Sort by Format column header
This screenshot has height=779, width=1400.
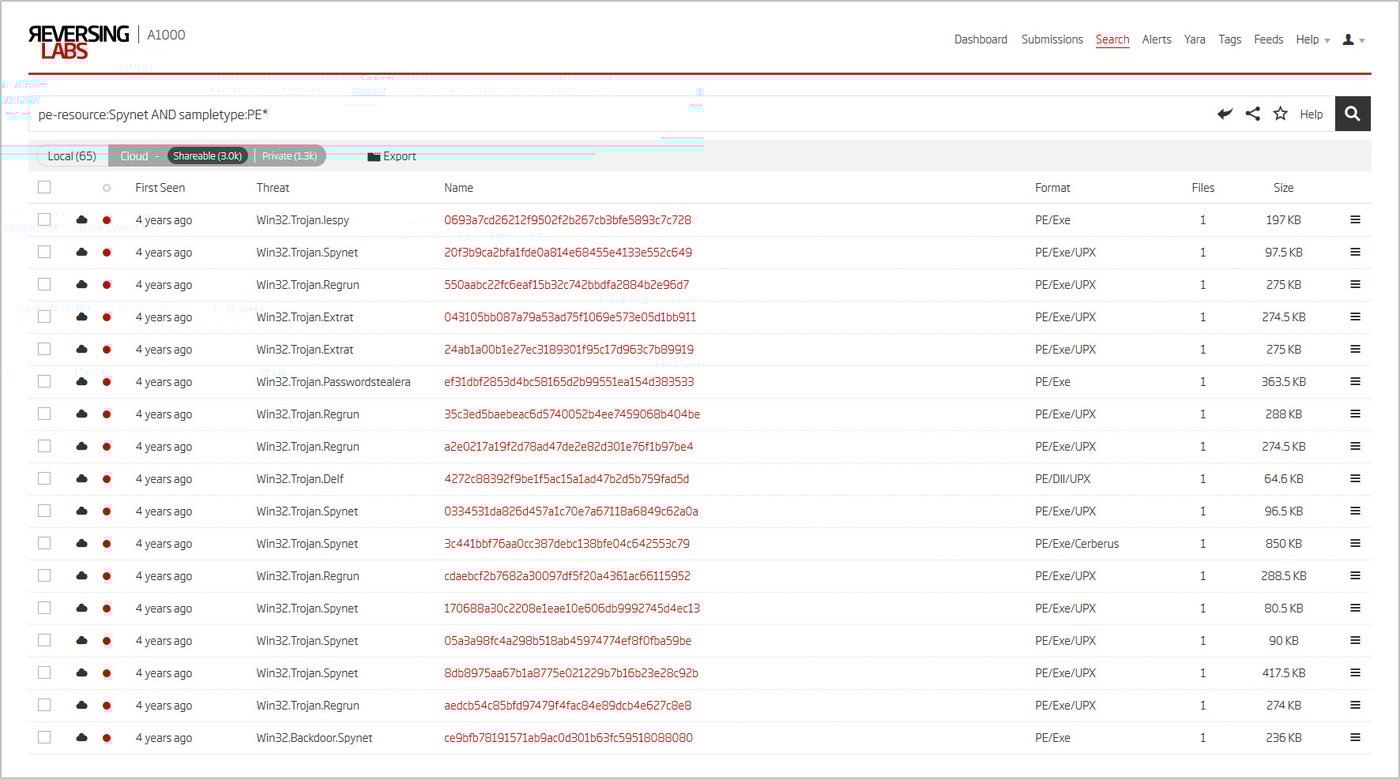(1053, 188)
